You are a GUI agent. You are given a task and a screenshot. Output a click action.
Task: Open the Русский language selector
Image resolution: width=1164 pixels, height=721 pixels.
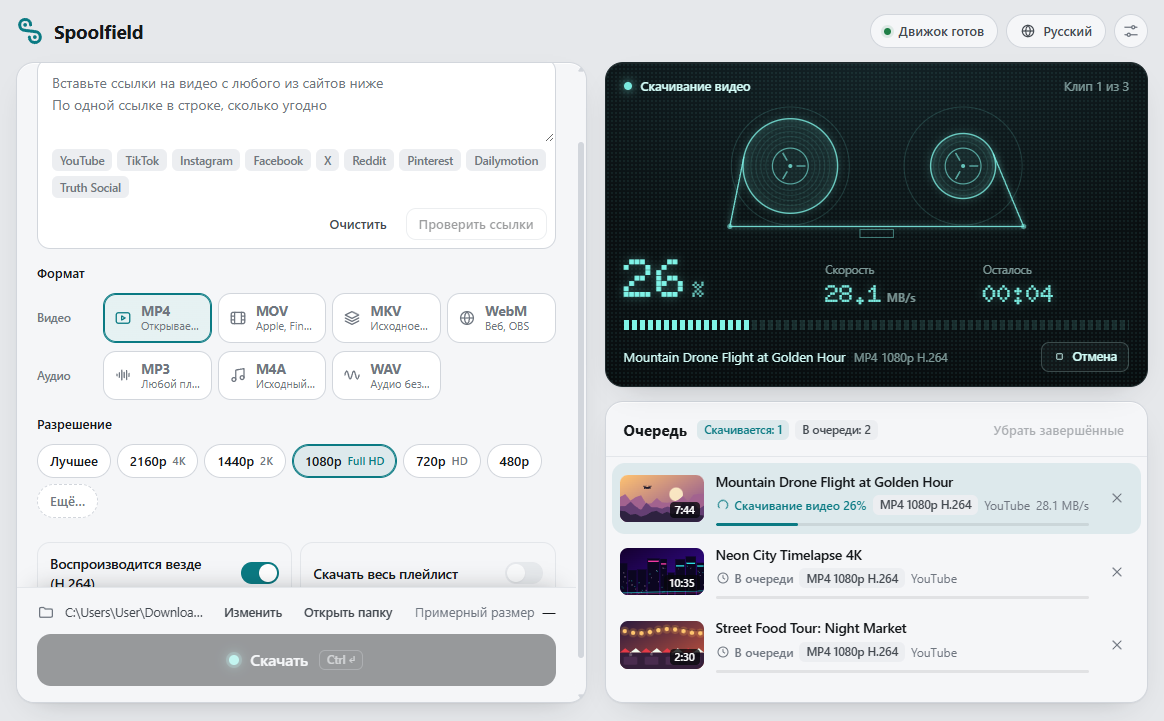1056,31
